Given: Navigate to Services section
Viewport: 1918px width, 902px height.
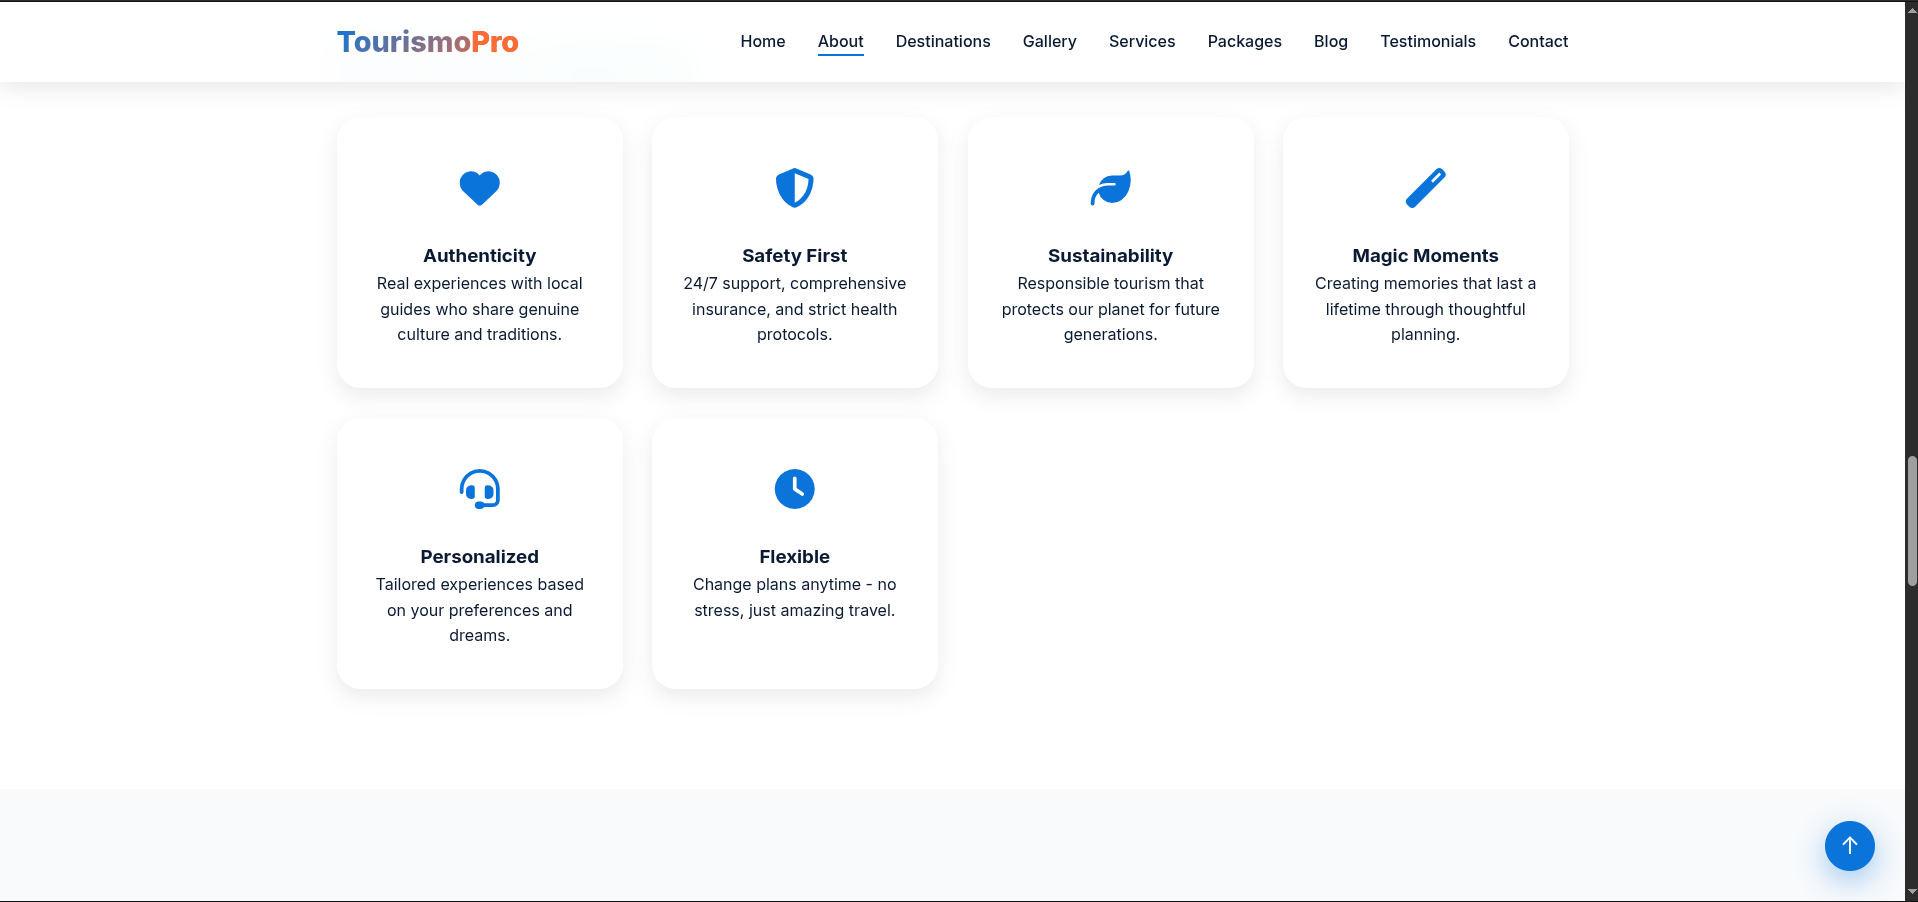Looking at the screenshot, I should 1141,41.
